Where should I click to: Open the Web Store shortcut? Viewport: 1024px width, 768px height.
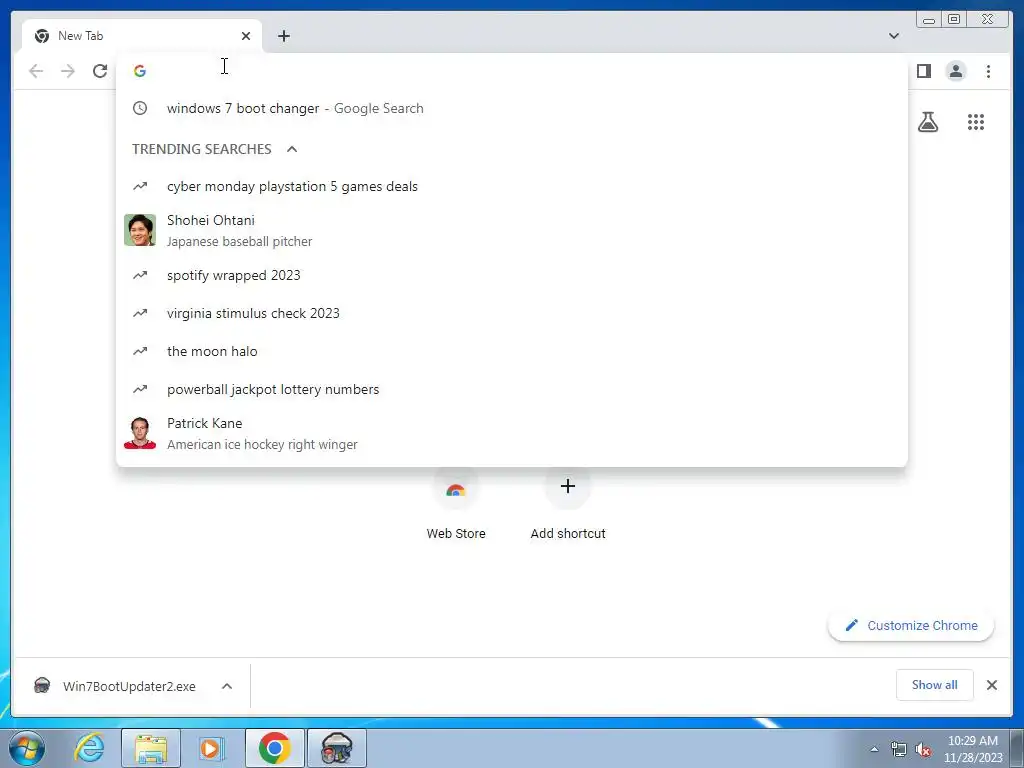coord(456,505)
